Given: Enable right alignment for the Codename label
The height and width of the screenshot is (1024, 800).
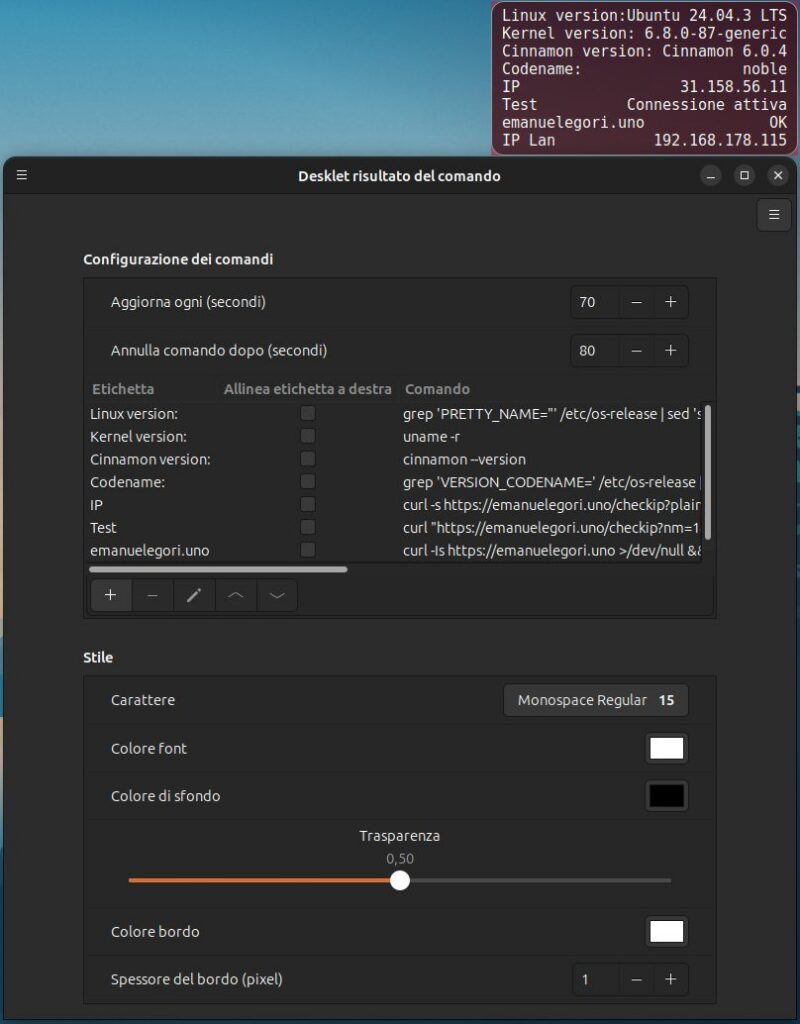Looking at the screenshot, I should click(308, 482).
